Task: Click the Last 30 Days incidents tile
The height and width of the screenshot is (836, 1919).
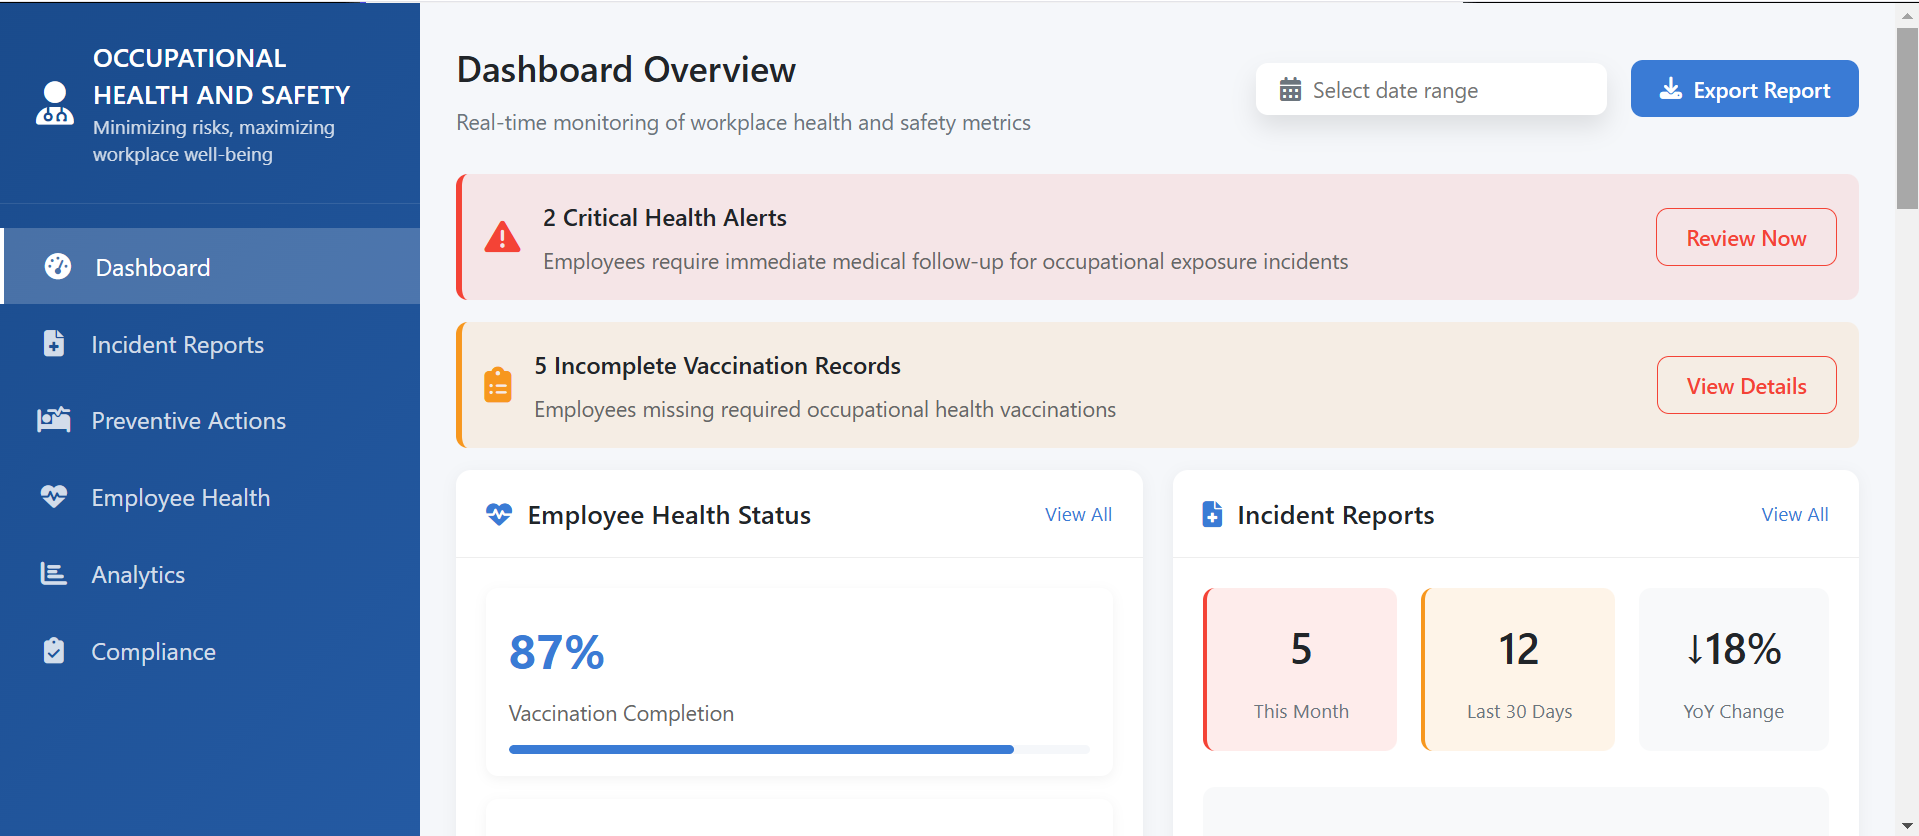Action: 1518,669
